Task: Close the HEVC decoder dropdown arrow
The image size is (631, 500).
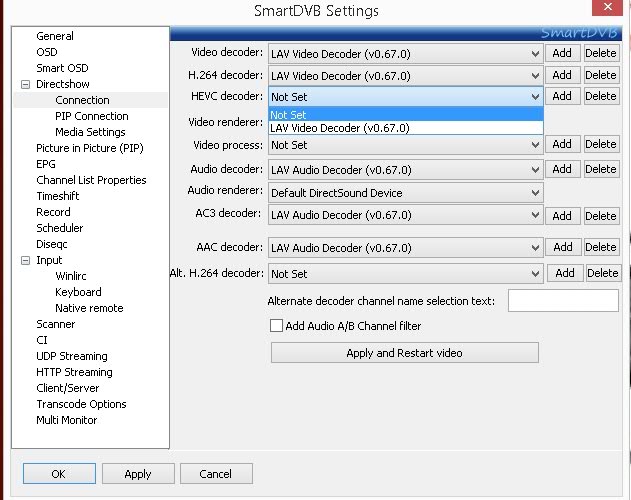Action: tap(535, 97)
